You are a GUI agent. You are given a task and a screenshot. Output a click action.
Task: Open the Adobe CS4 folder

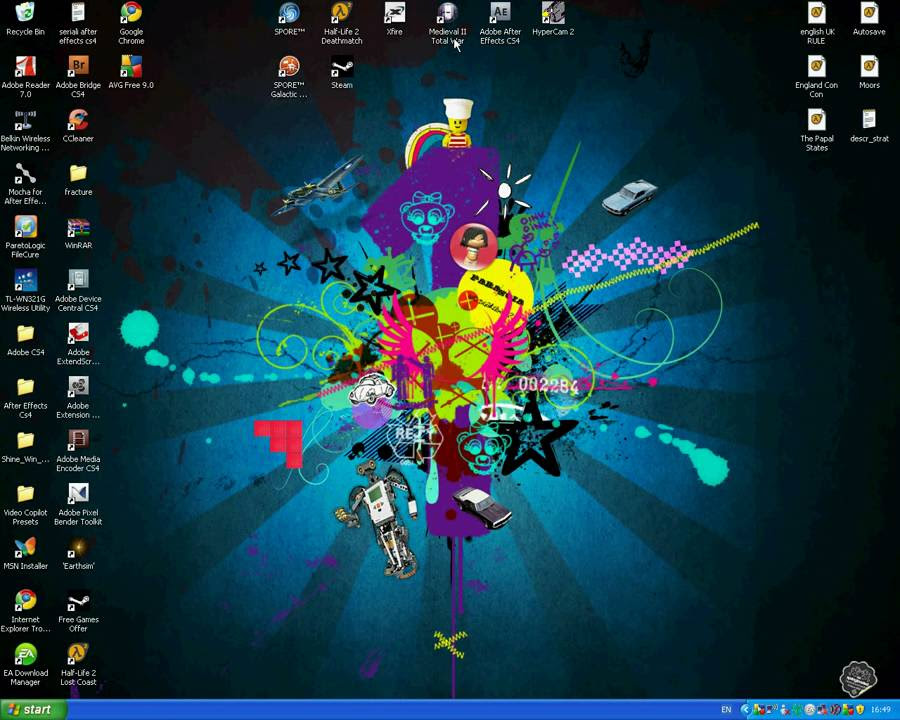click(25, 334)
